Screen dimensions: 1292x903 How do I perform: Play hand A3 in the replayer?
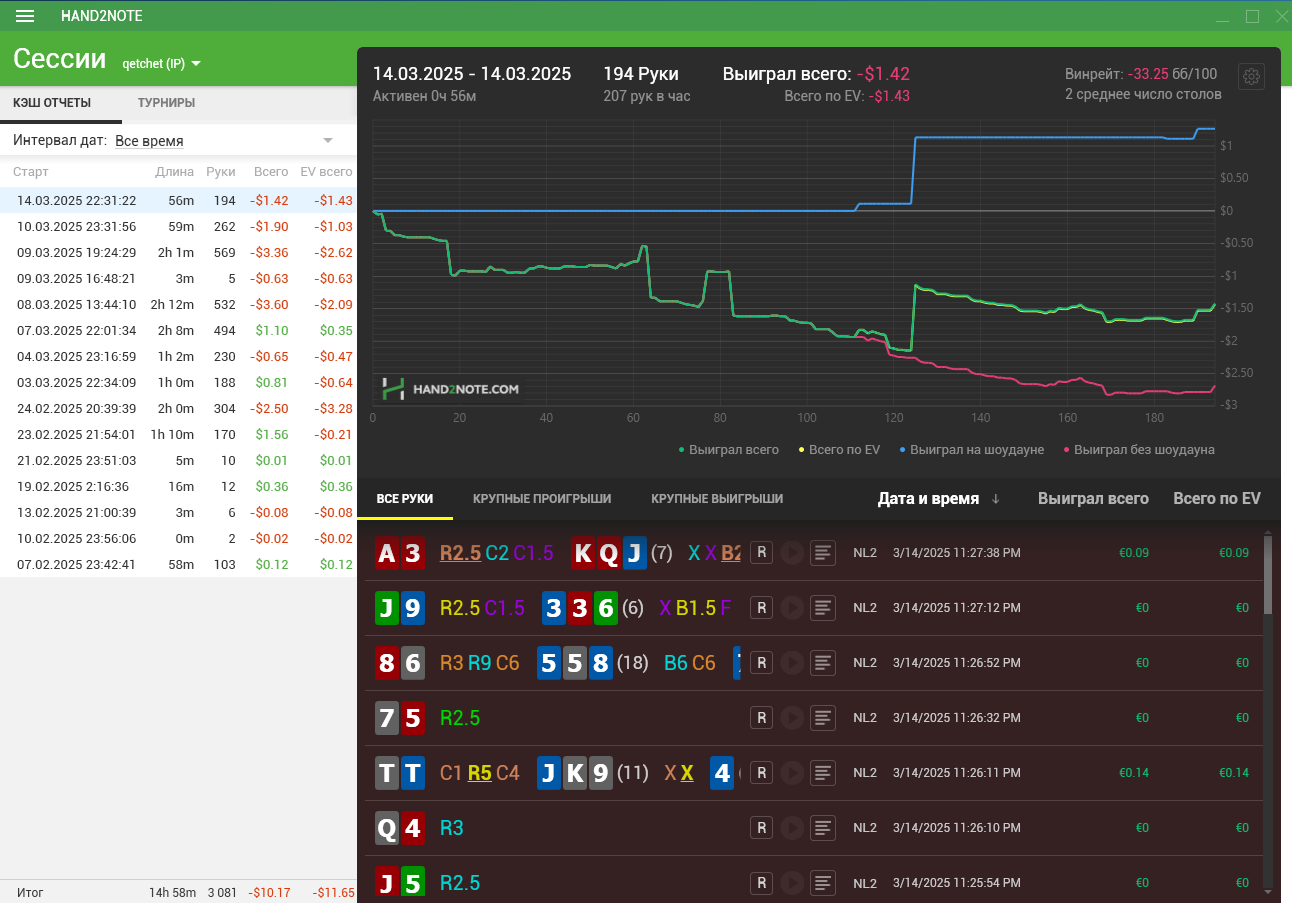point(792,553)
